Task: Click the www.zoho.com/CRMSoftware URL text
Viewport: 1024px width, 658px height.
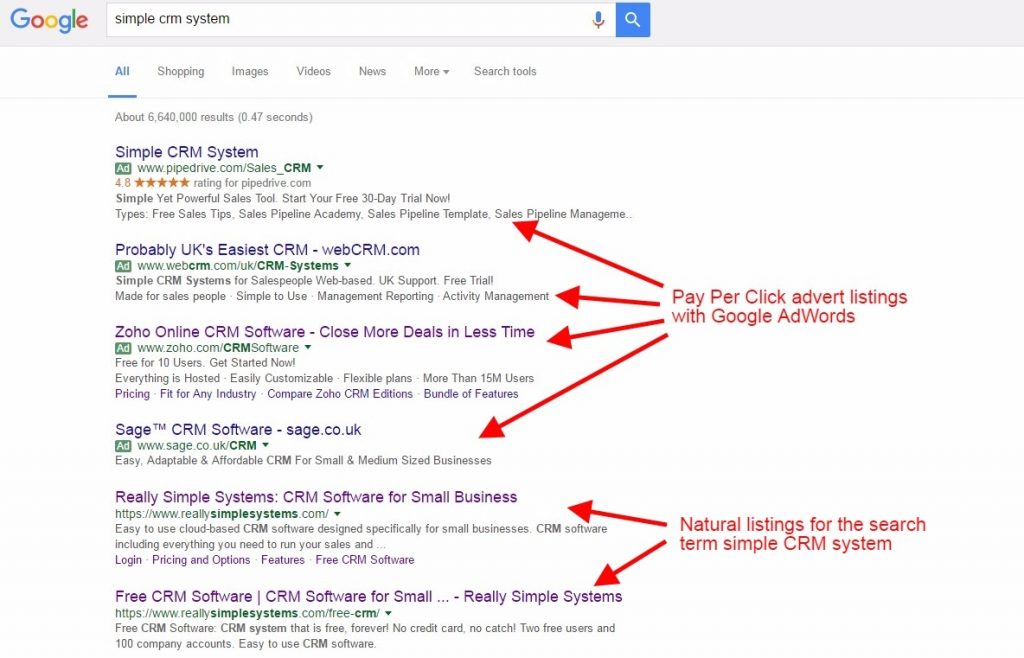Action: pyautogui.click(x=218, y=349)
